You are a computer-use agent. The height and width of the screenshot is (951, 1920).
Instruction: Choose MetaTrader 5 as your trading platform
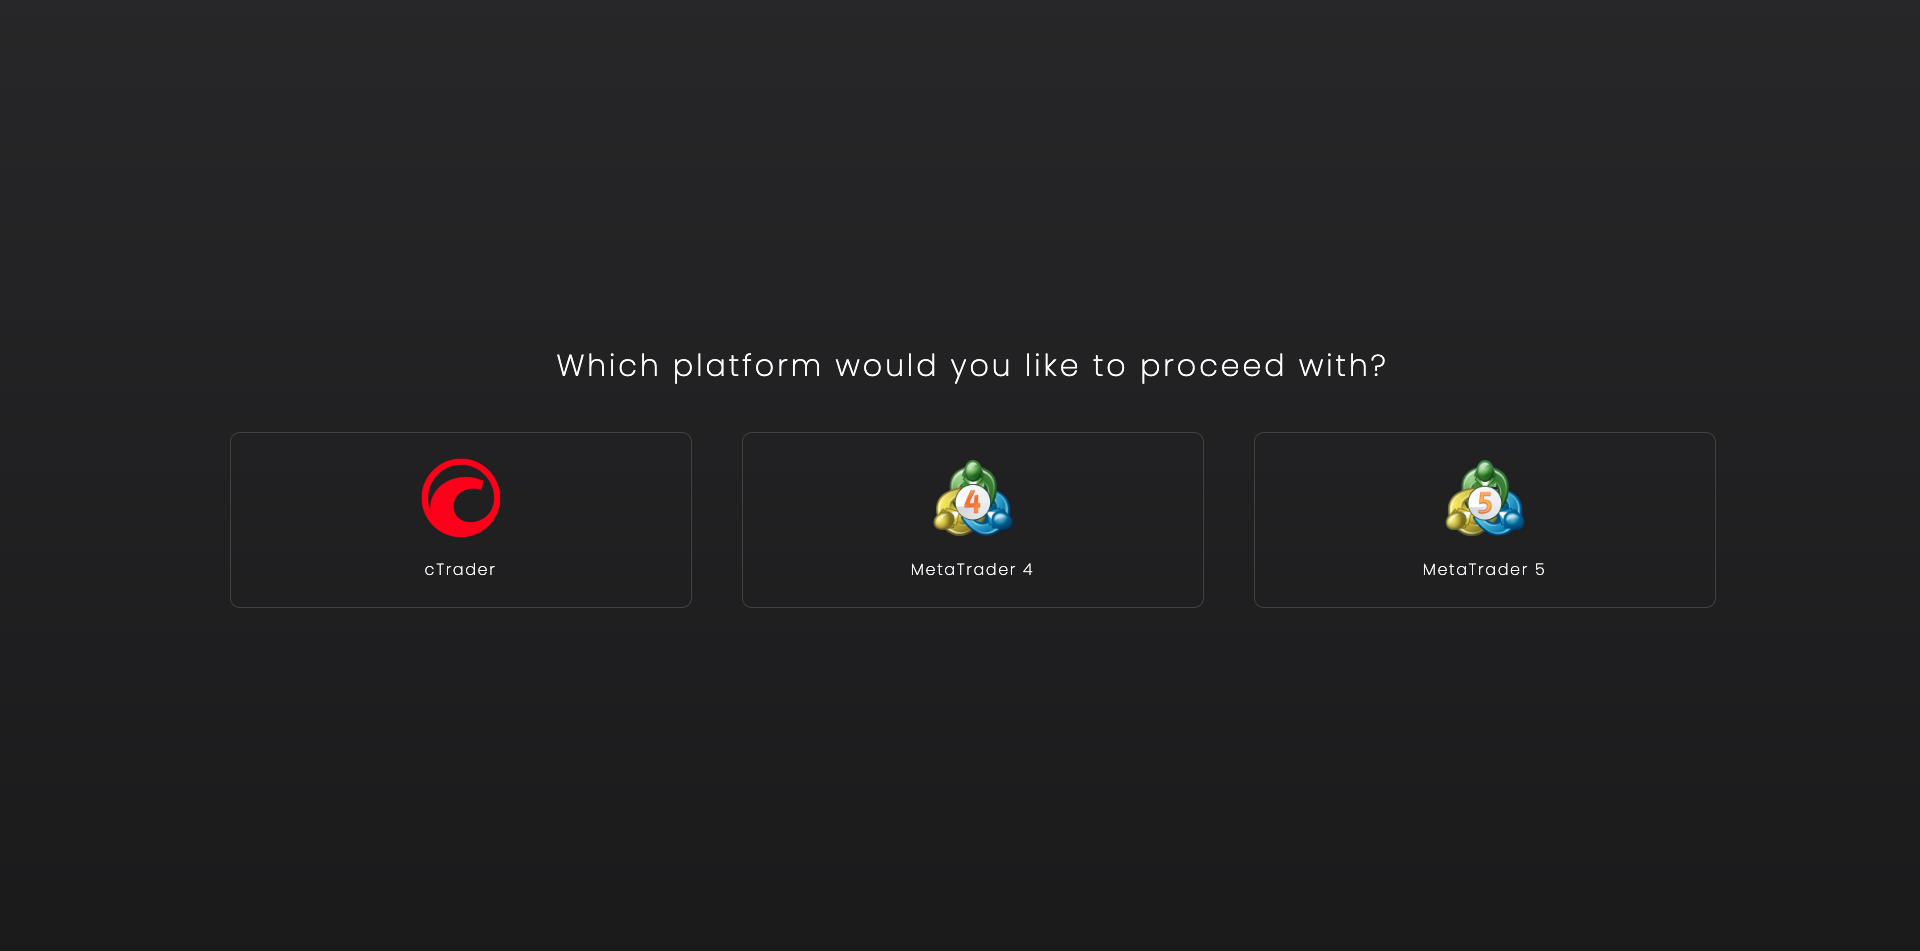pyautogui.click(x=1484, y=519)
